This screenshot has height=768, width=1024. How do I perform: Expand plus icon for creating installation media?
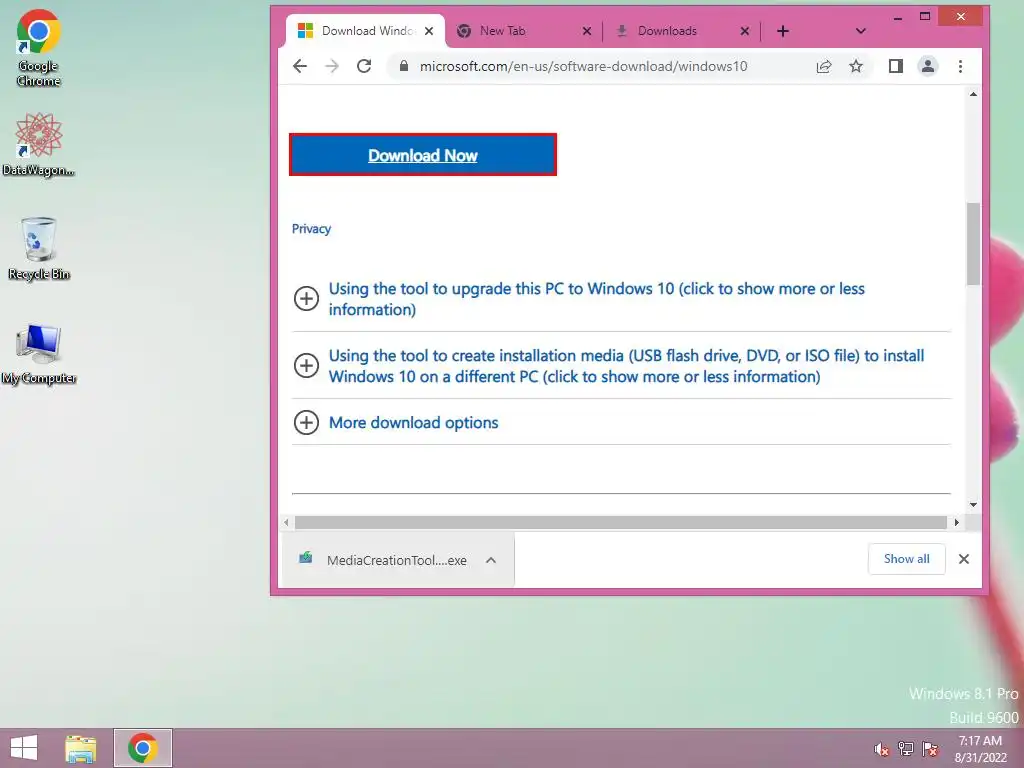point(306,365)
